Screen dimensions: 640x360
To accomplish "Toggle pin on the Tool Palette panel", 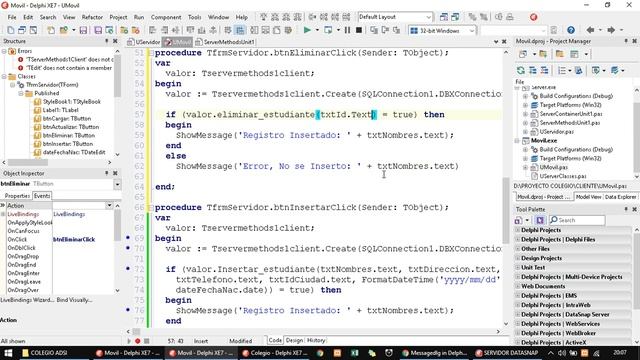I will (626, 209).
